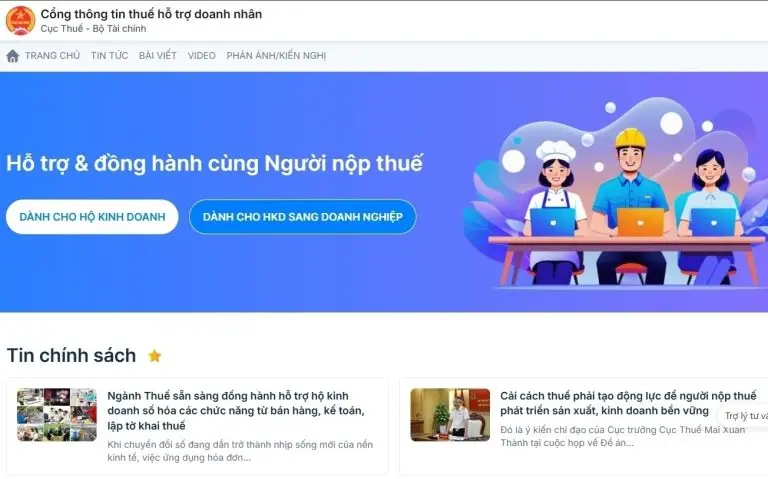This screenshot has height=479, width=768.
Task: Click the Trợ lý tư vấn assistant widget
Action: [745, 416]
